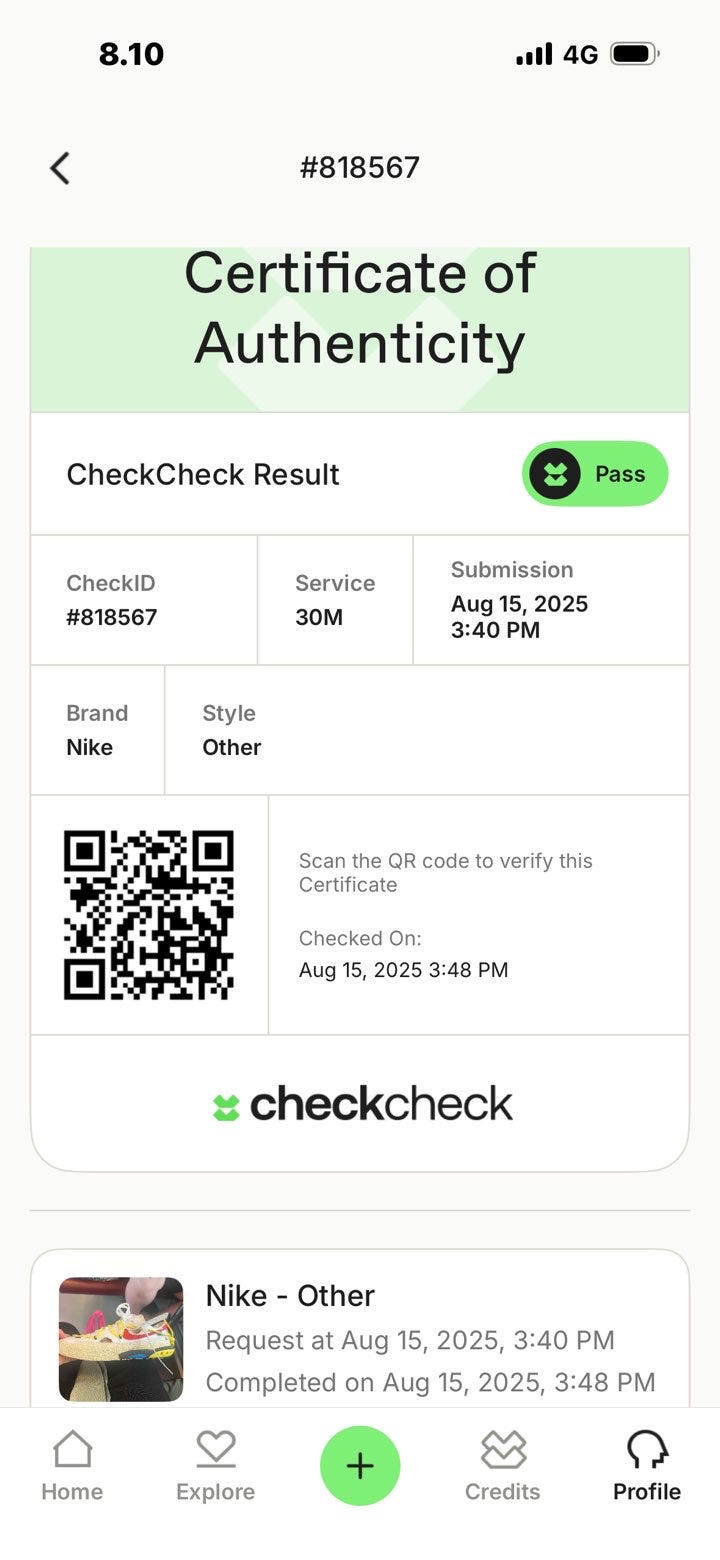Viewport: 720px width, 1560px height.
Task: Open the Credits tab
Action: point(502,1466)
